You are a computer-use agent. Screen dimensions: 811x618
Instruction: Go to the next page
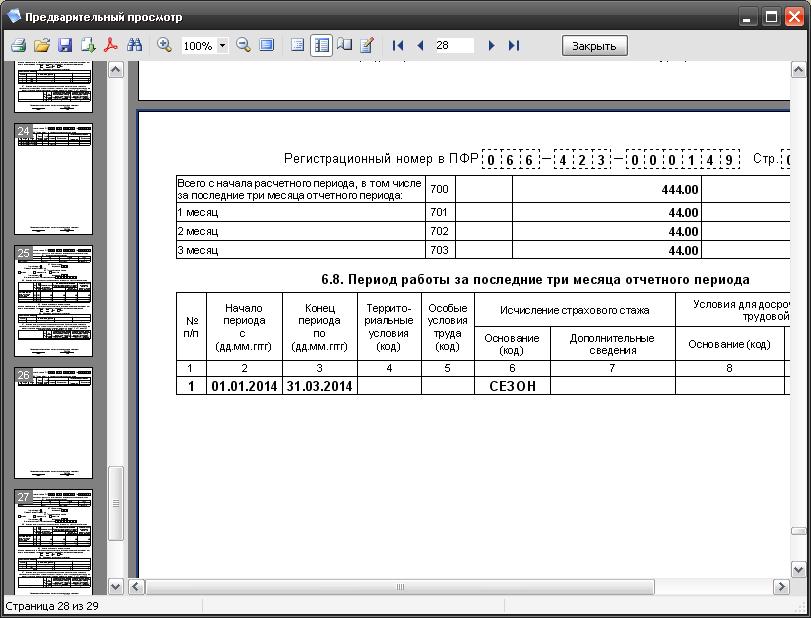[491, 46]
